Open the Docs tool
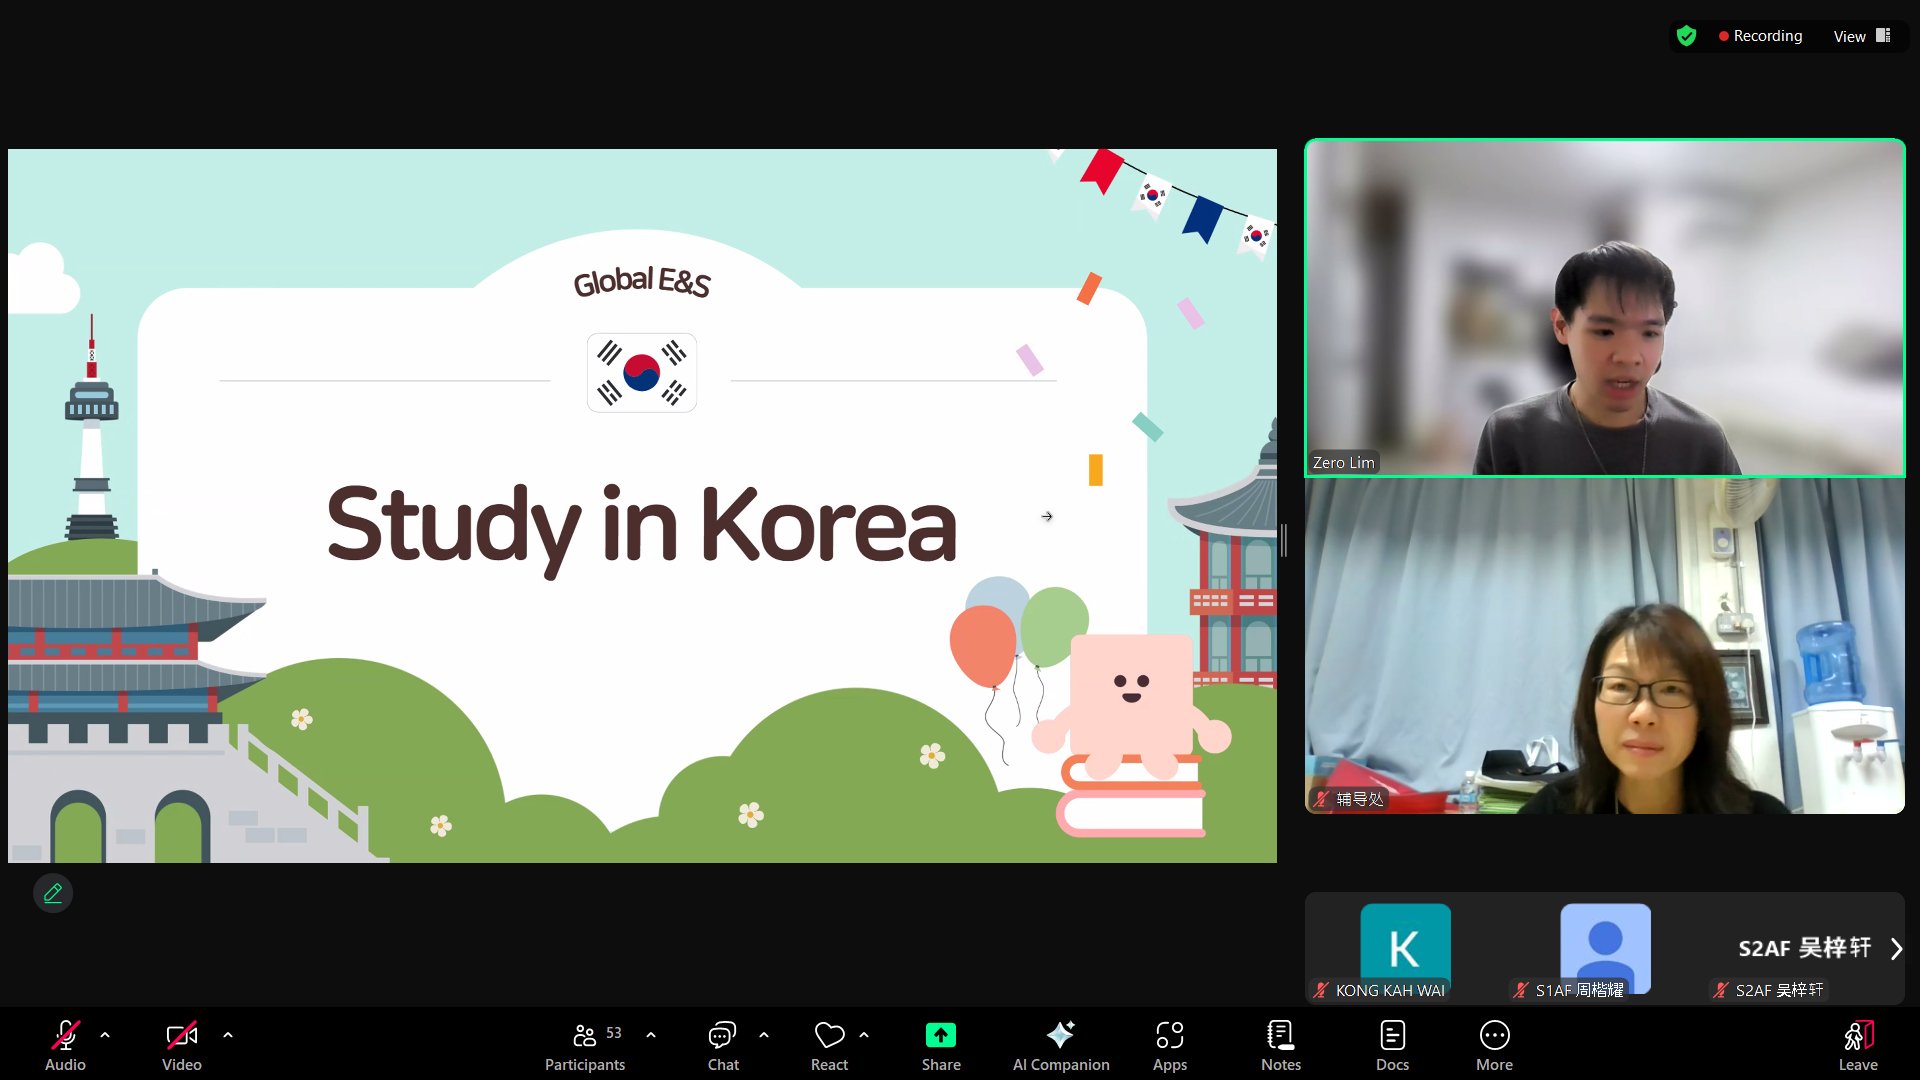Image resolution: width=1920 pixels, height=1080 pixels. (x=1392, y=1045)
